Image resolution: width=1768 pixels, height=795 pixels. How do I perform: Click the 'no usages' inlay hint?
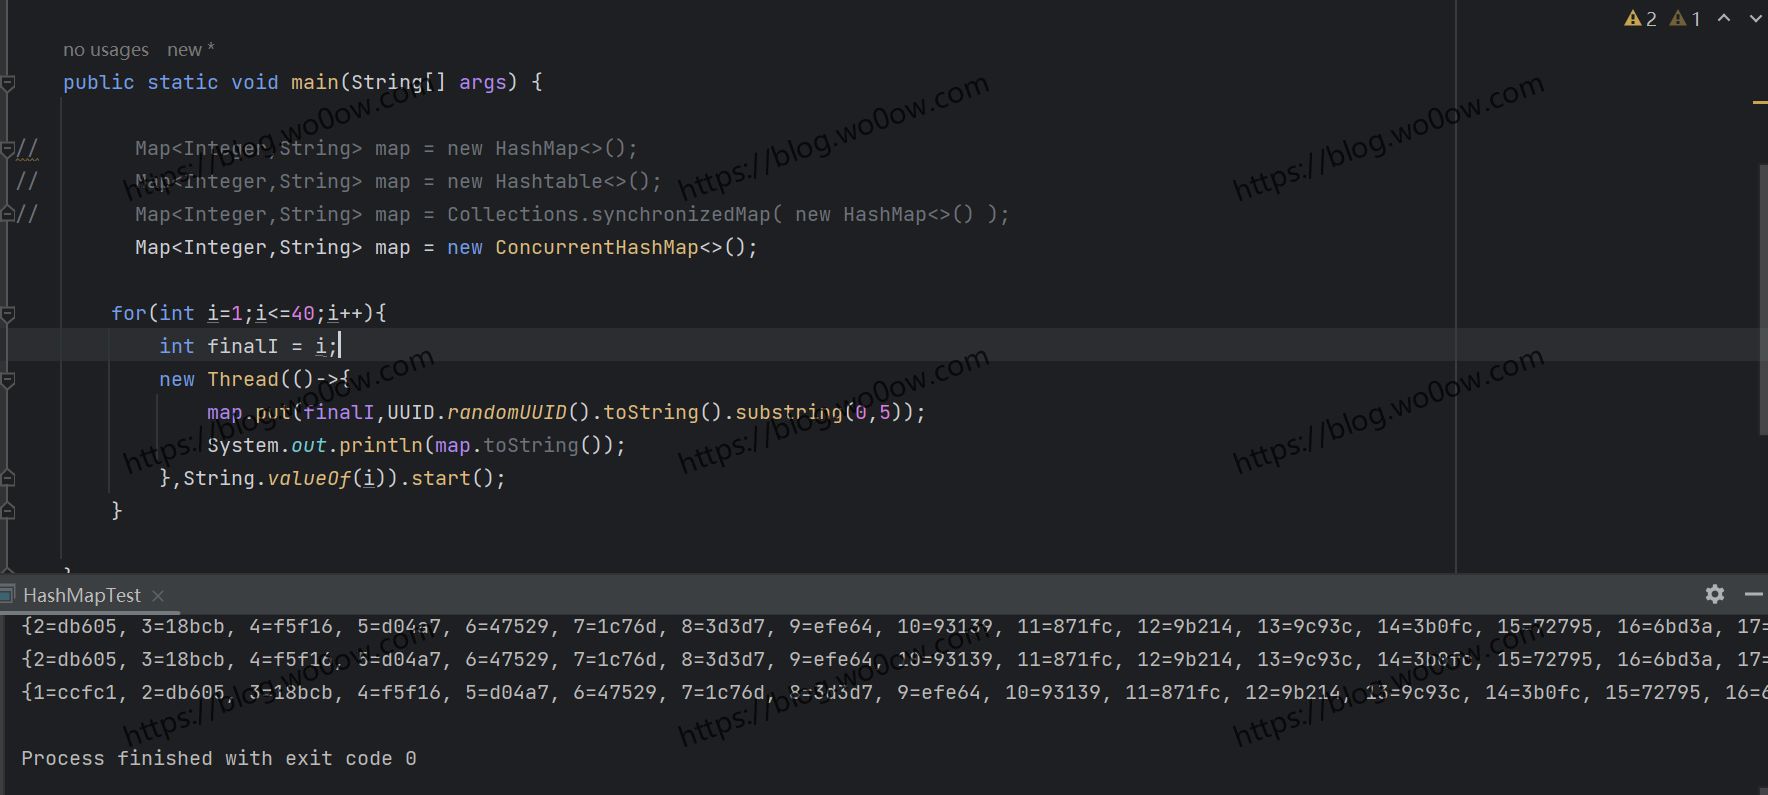point(105,50)
